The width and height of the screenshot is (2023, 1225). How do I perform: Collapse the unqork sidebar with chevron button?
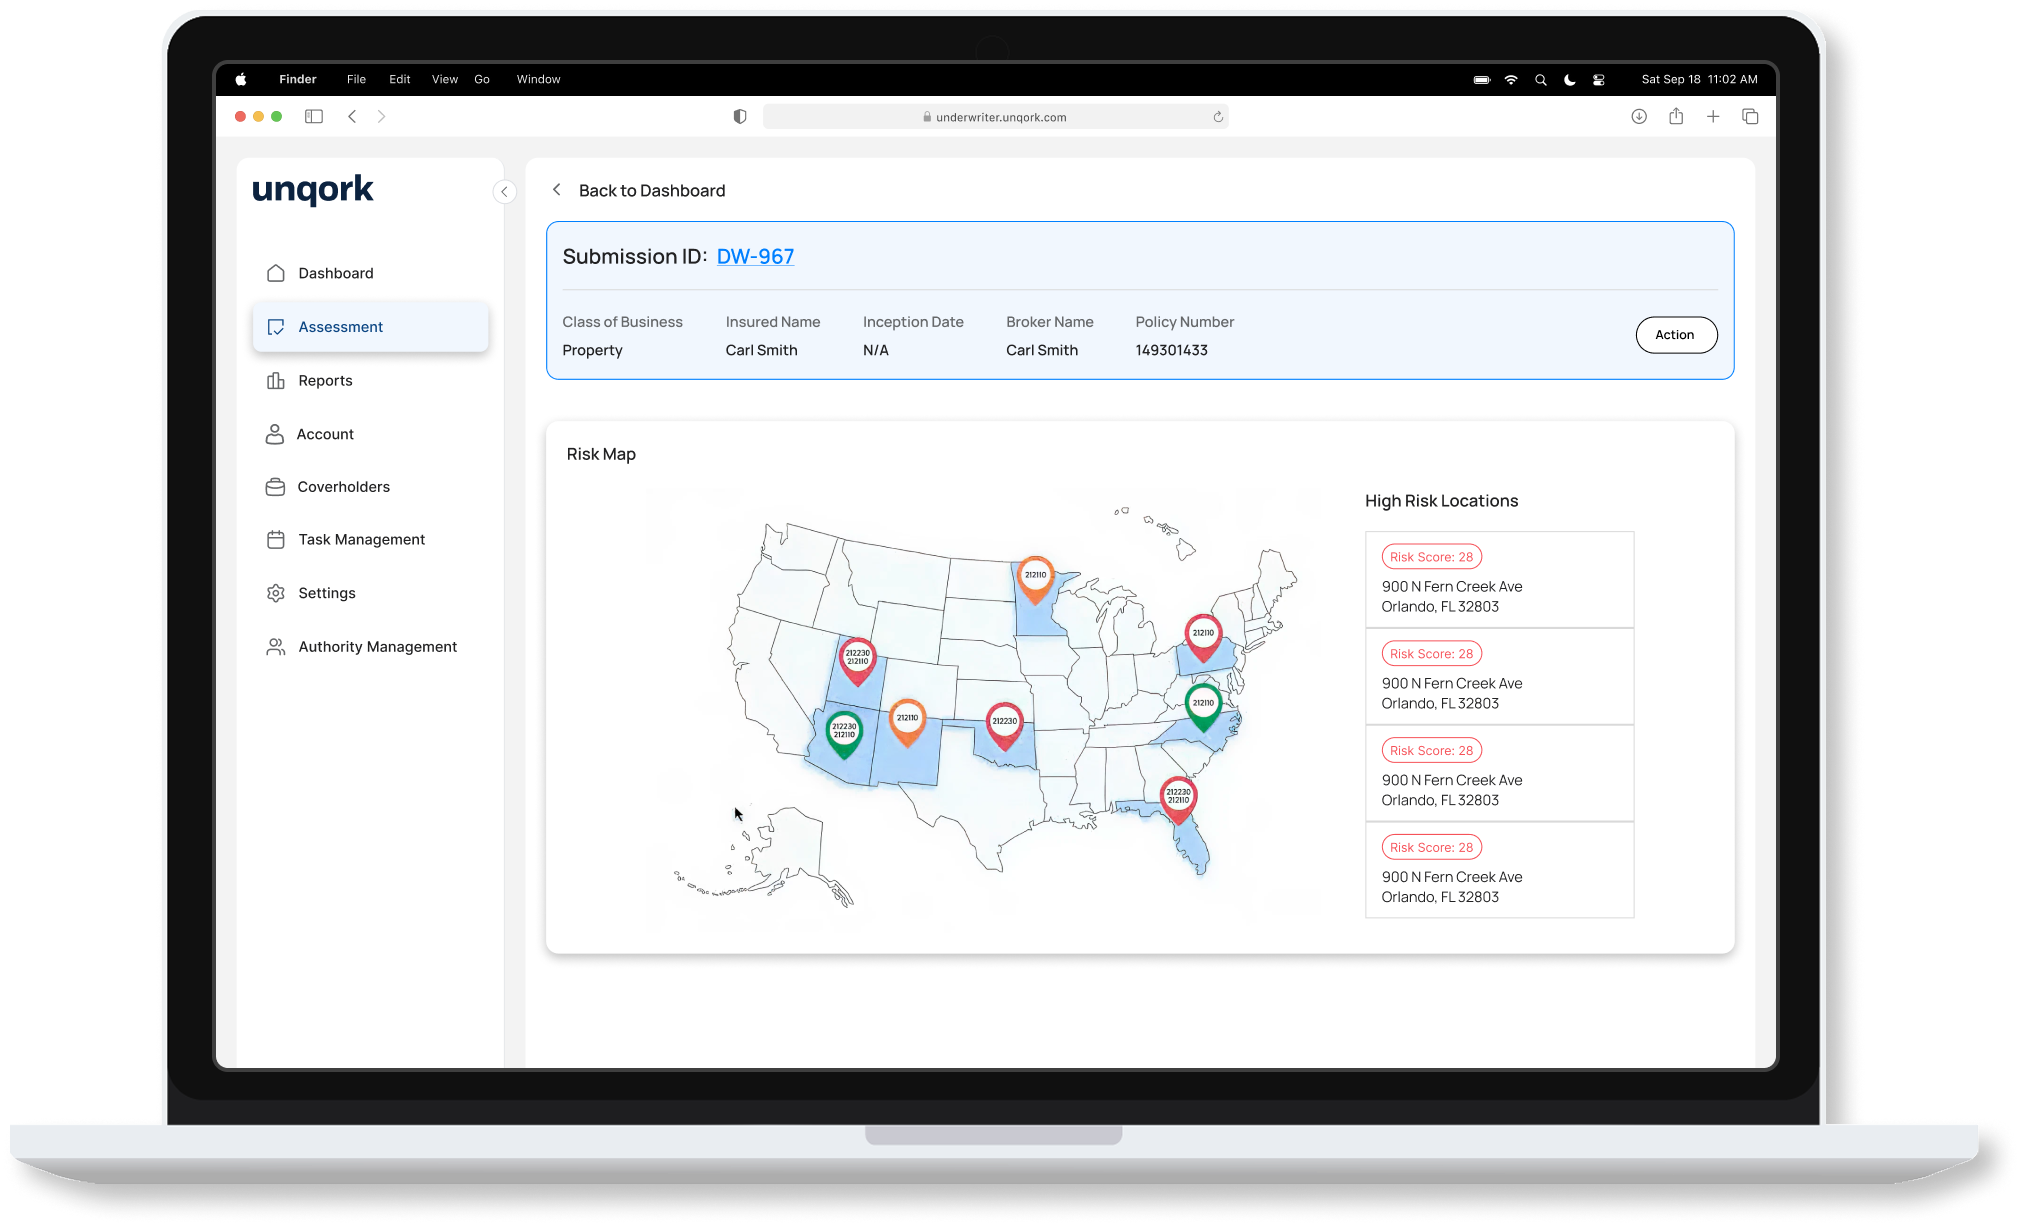pyautogui.click(x=504, y=191)
